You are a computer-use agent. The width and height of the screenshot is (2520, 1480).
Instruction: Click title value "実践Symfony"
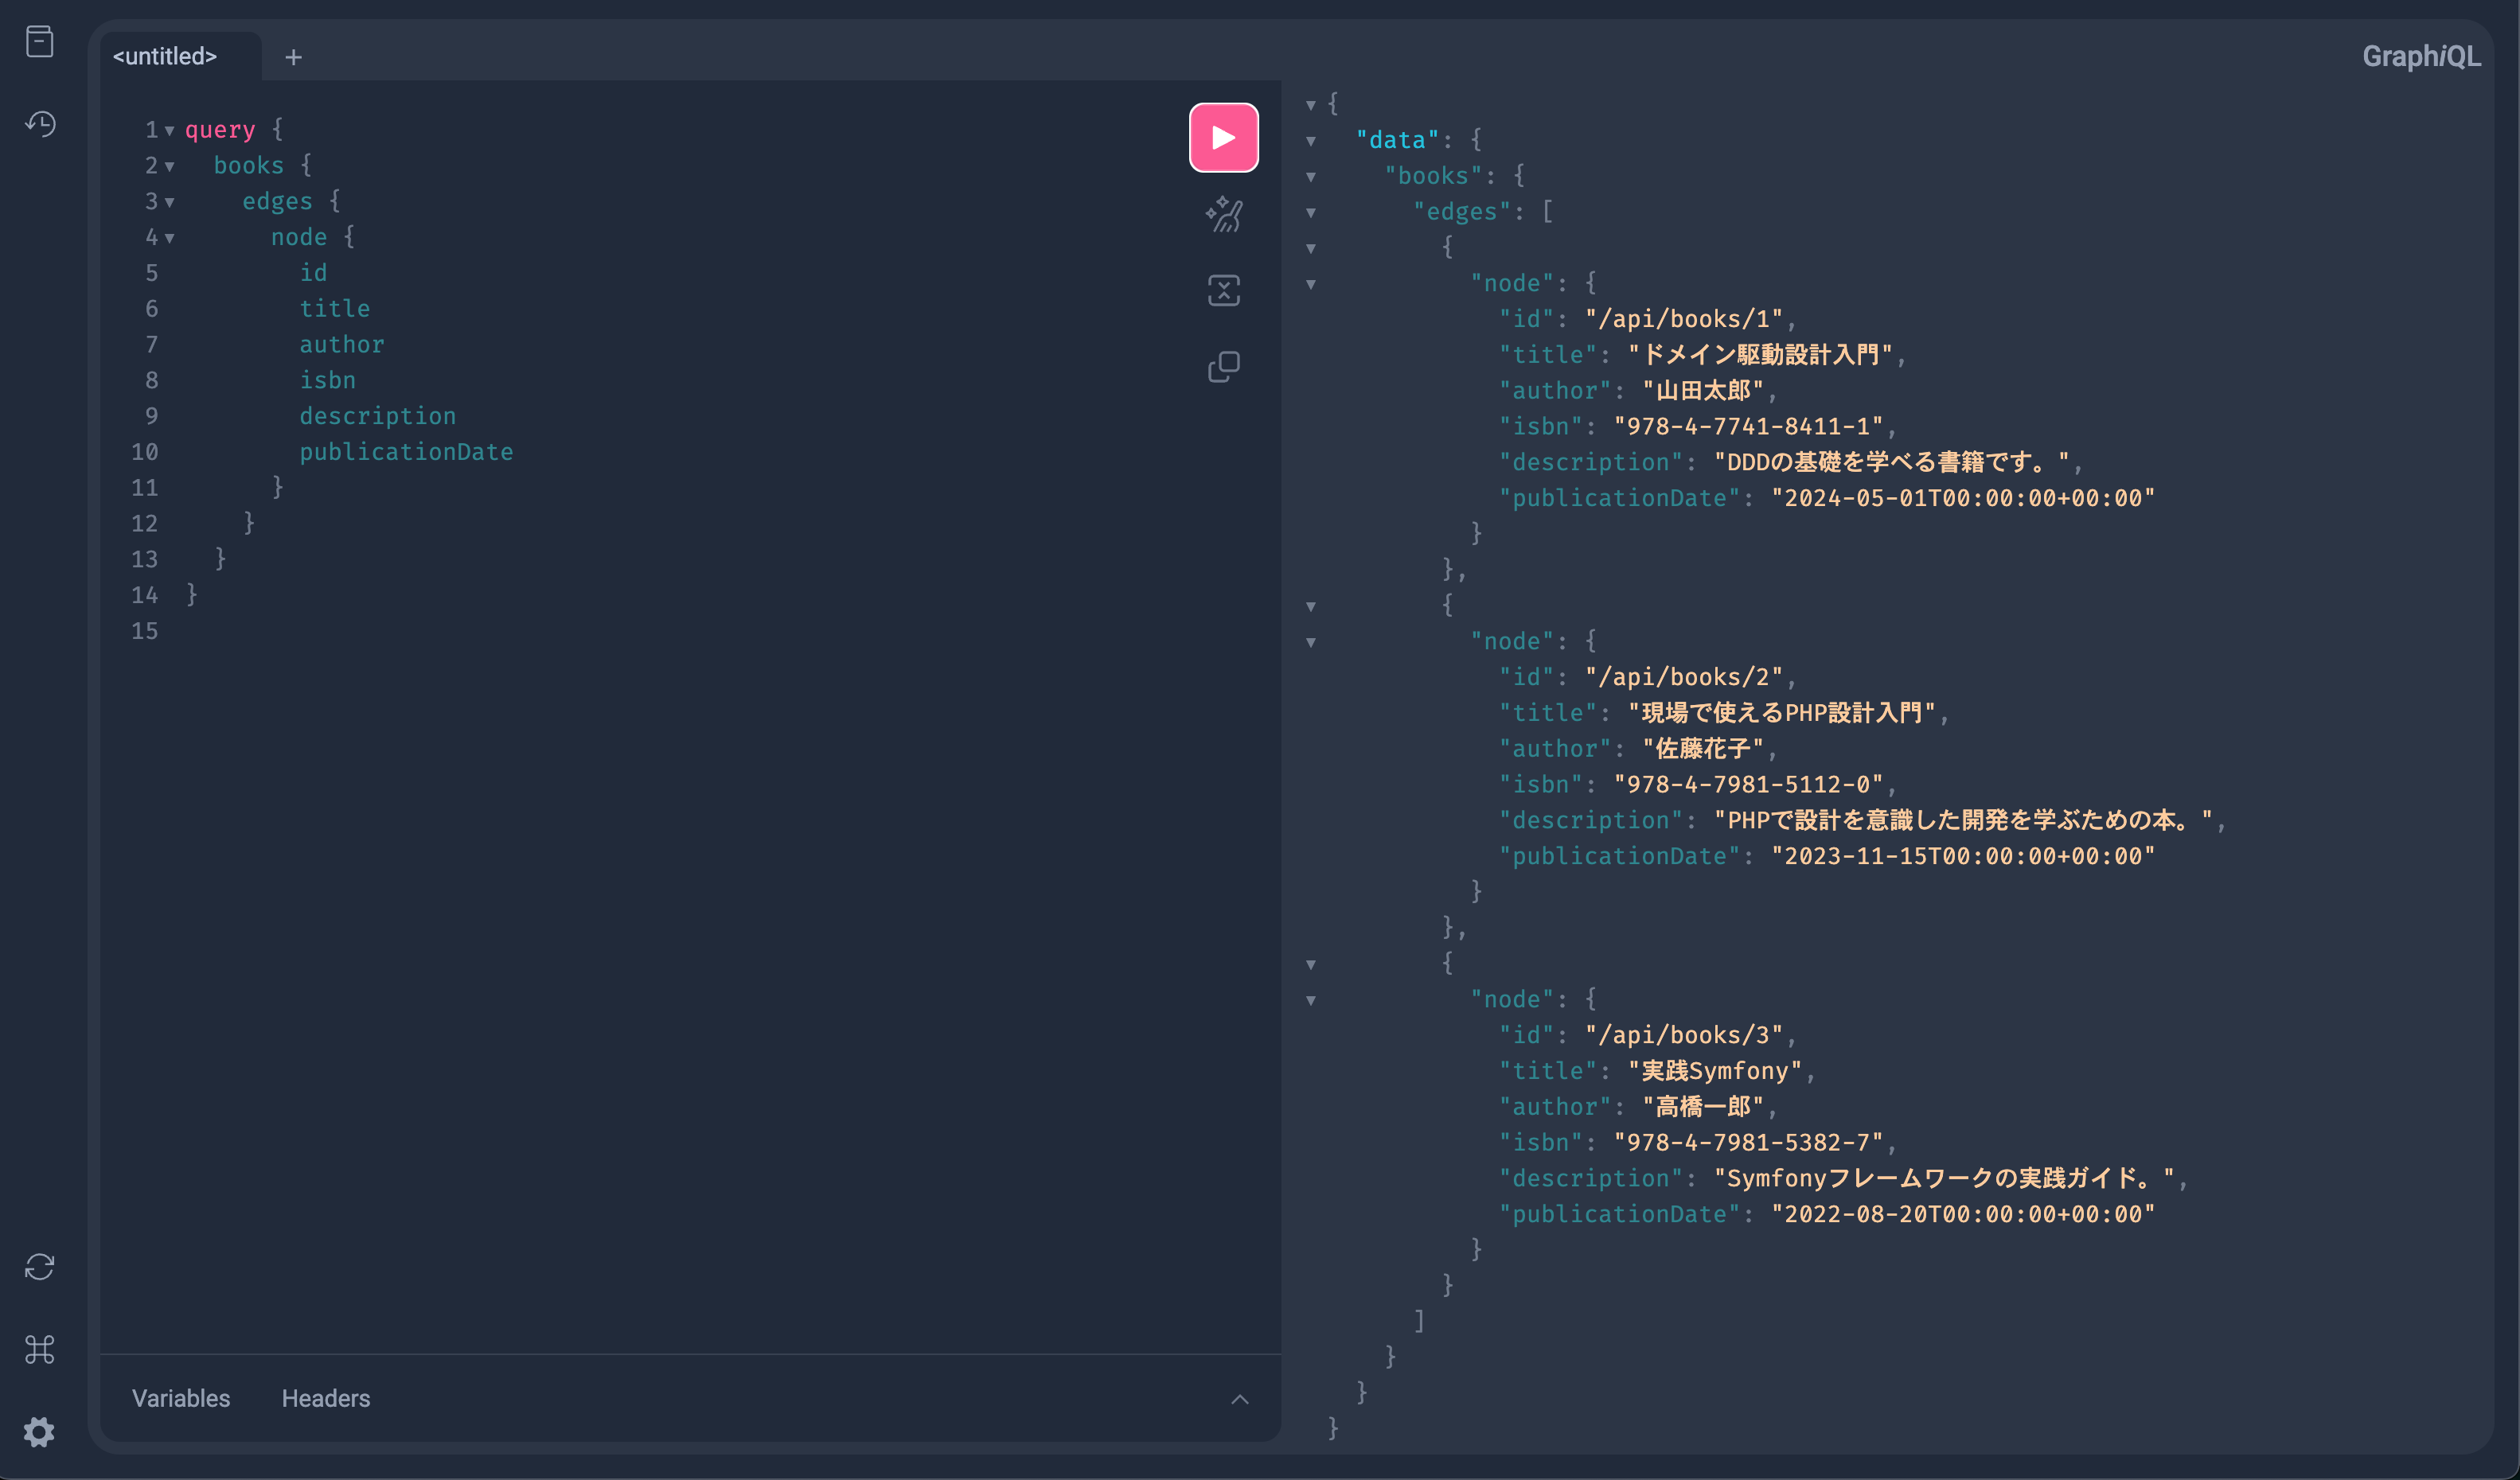coord(1715,1071)
